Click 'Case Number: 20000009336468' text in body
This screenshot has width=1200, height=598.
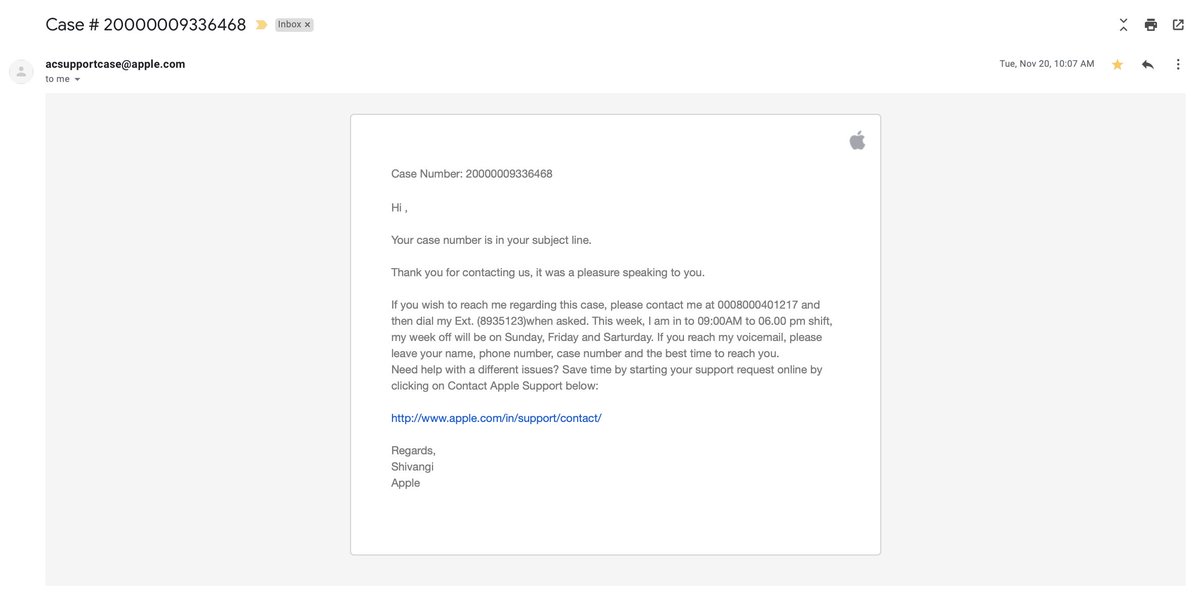click(x=472, y=174)
